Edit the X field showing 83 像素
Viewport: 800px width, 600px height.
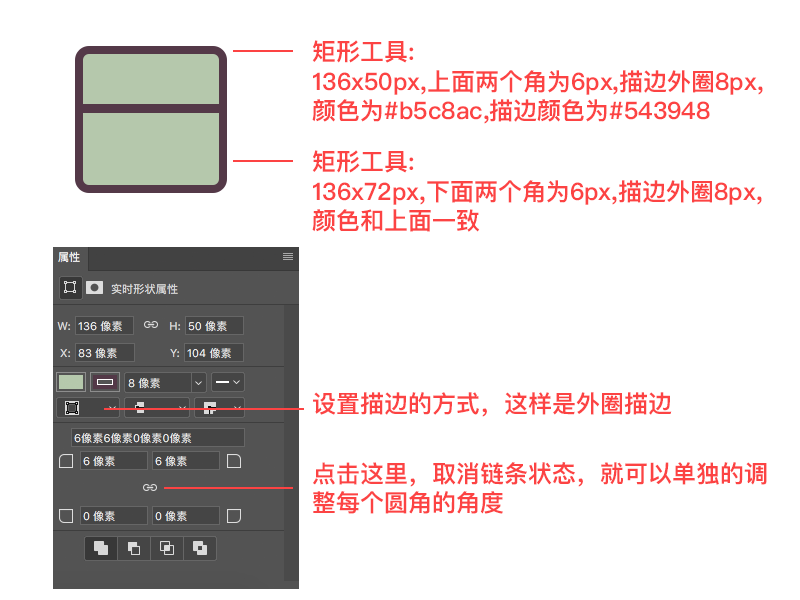click(105, 353)
